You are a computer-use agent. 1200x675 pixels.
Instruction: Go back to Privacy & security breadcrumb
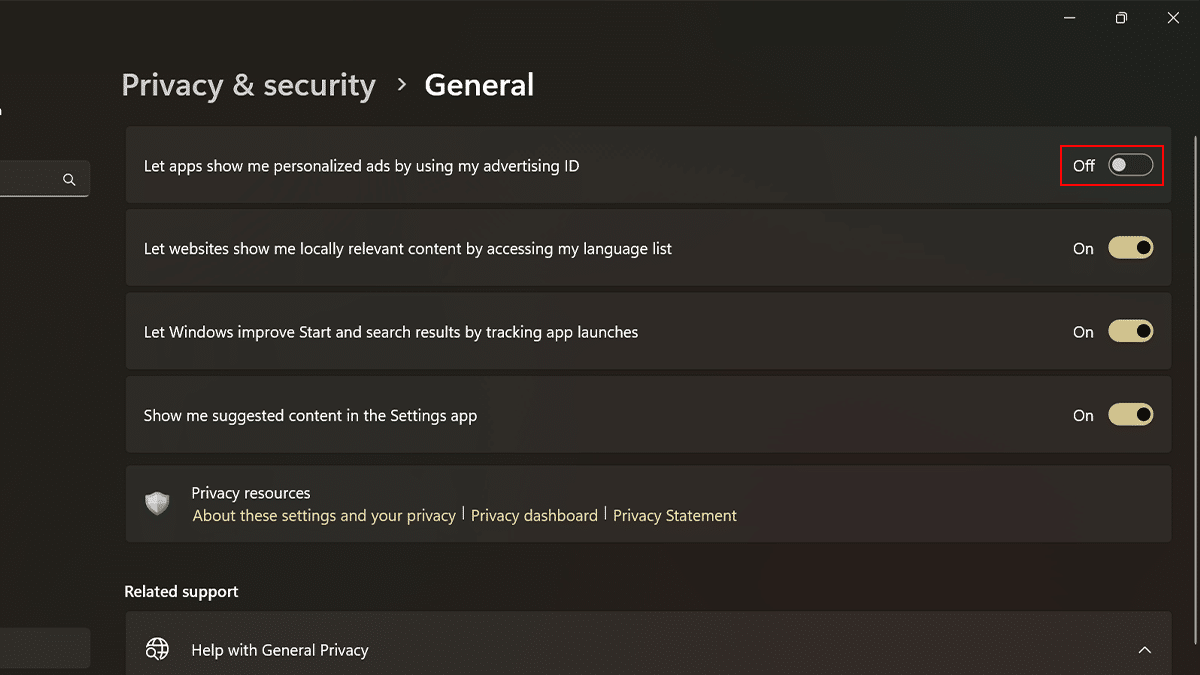pyautogui.click(x=248, y=86)
